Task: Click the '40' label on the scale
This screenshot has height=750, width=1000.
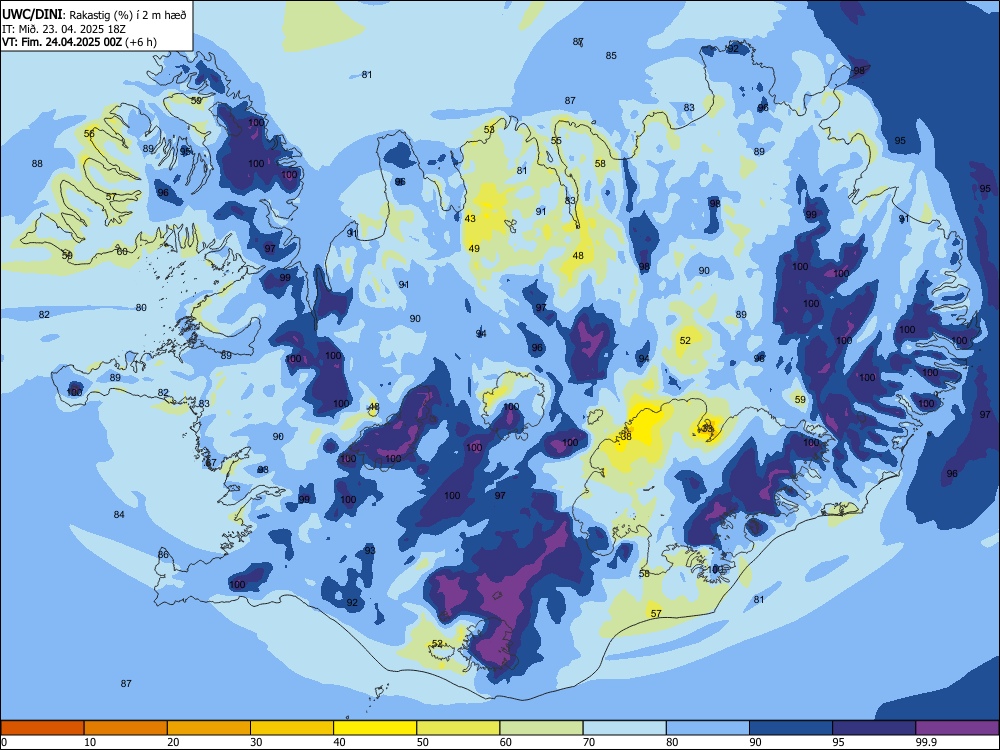Action: (340, 742)
